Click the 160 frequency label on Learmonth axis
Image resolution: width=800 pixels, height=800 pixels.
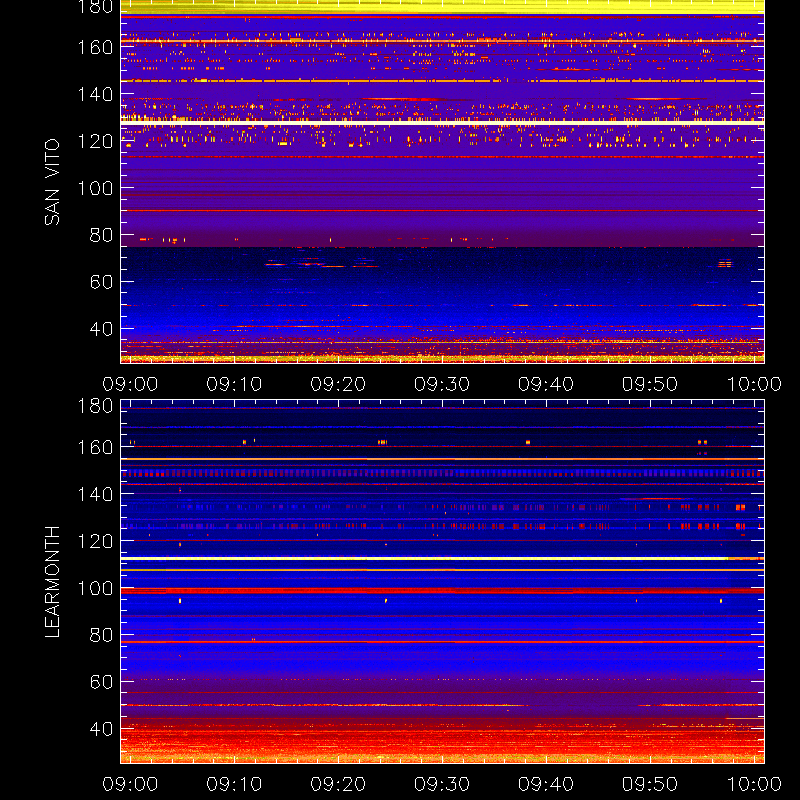(x=95, y=447)
